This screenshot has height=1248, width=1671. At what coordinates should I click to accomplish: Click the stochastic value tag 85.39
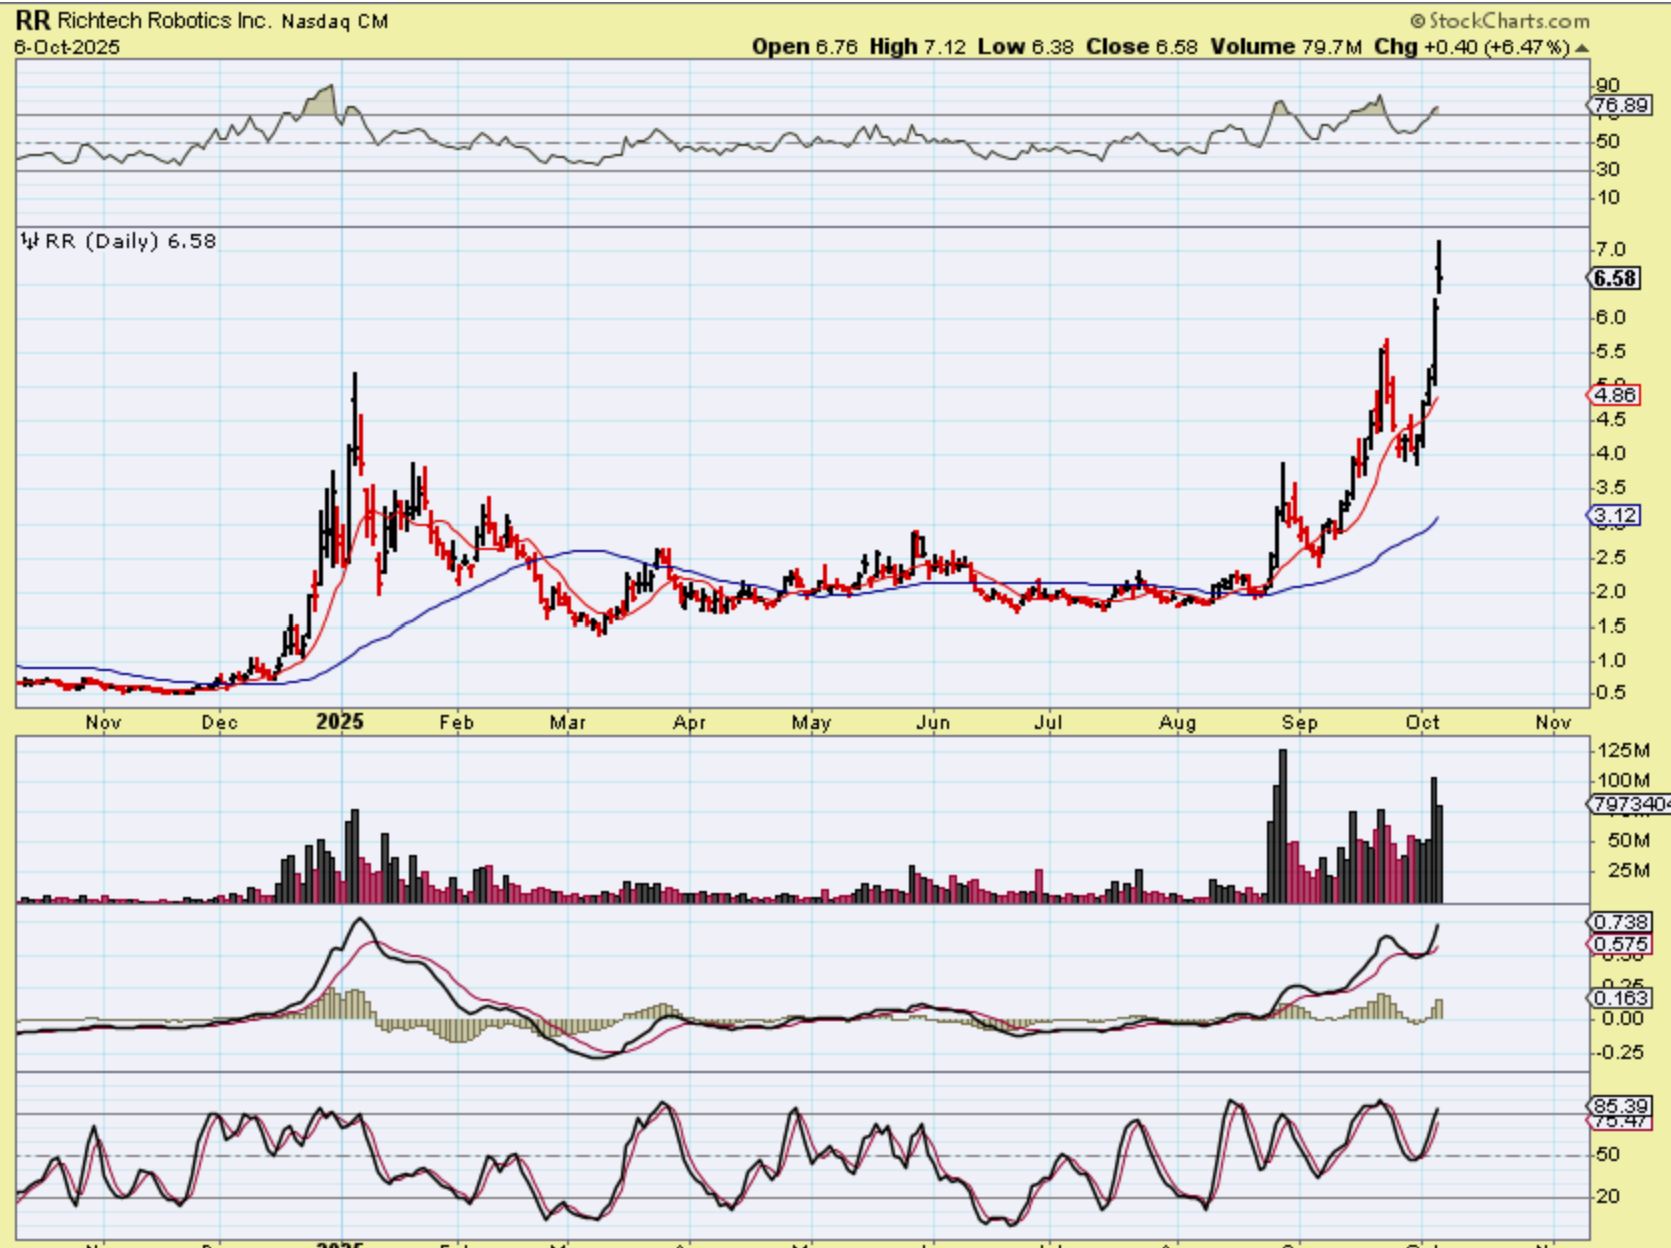1620,1106
